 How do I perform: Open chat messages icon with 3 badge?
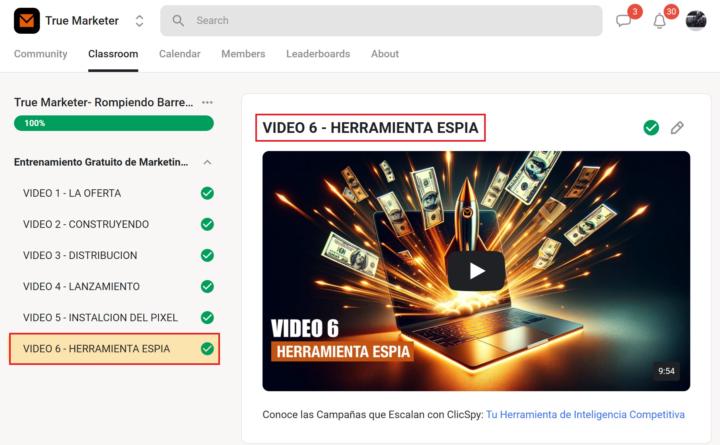pos(624,21)
